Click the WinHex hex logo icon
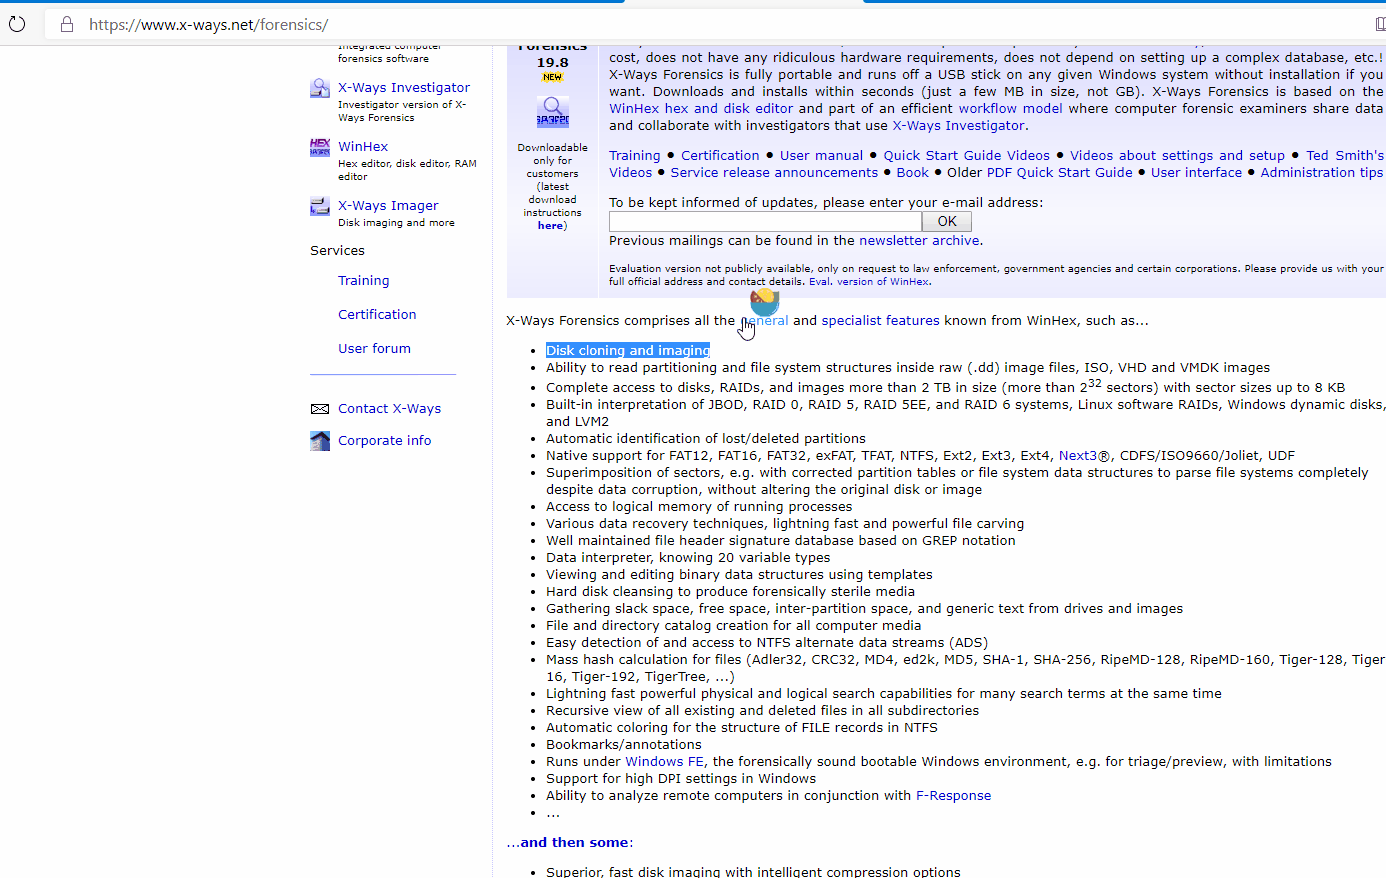Viewport: 1386px width, 878px height. pyautogui.click(x=320, y=147)
